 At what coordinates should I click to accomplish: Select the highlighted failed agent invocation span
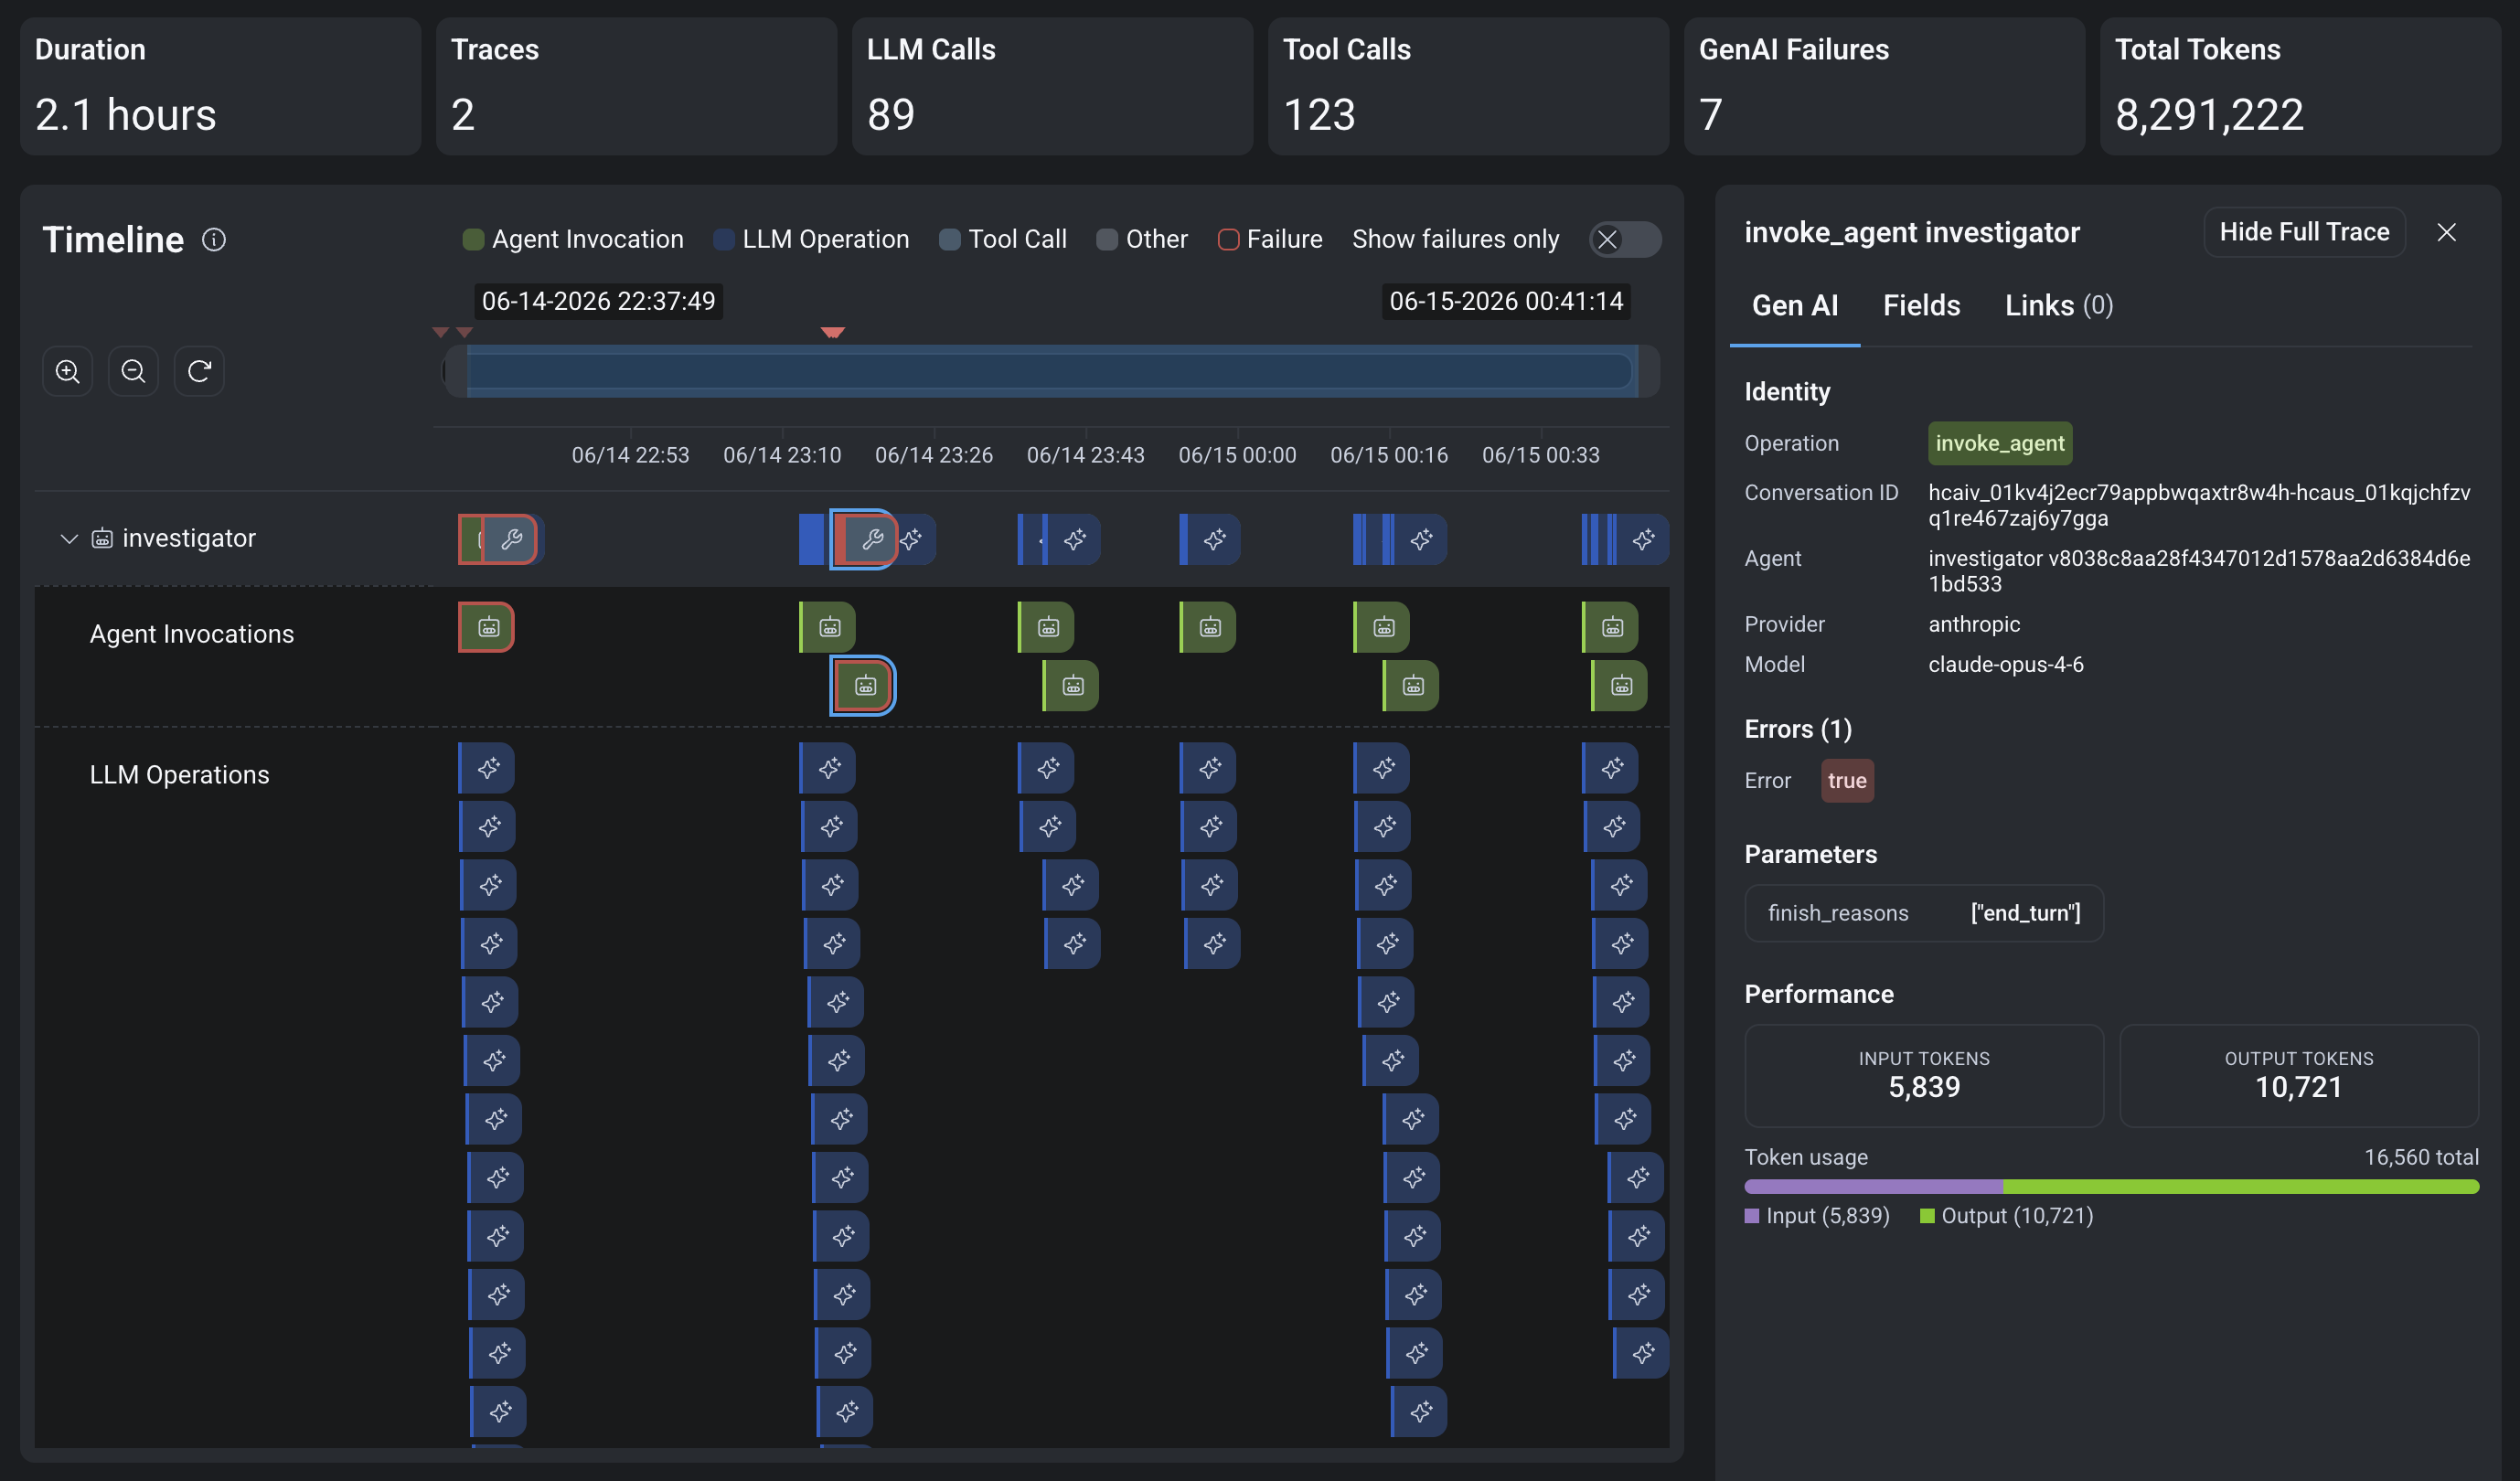point(863,686)
